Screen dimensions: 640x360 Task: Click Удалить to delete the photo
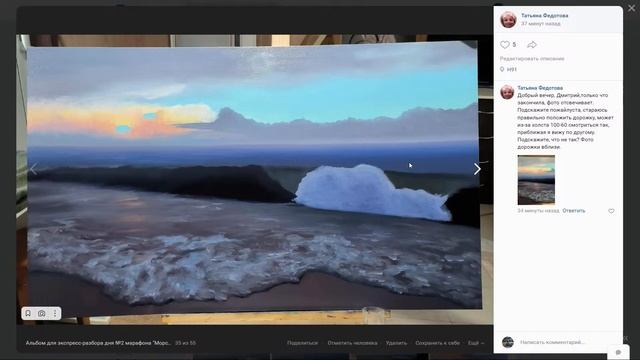[396, 343]
